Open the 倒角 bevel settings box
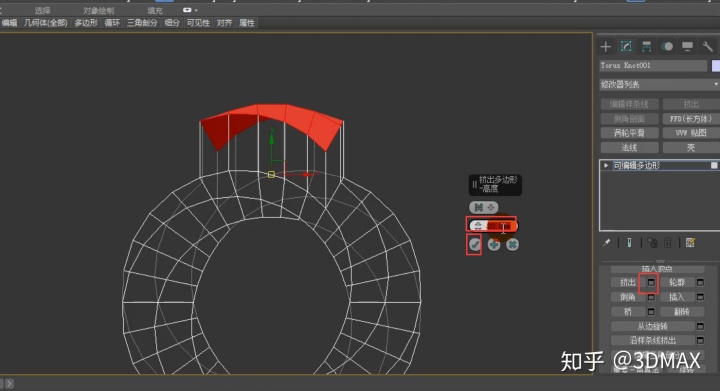The image size is (720, 391). point(651,297)
